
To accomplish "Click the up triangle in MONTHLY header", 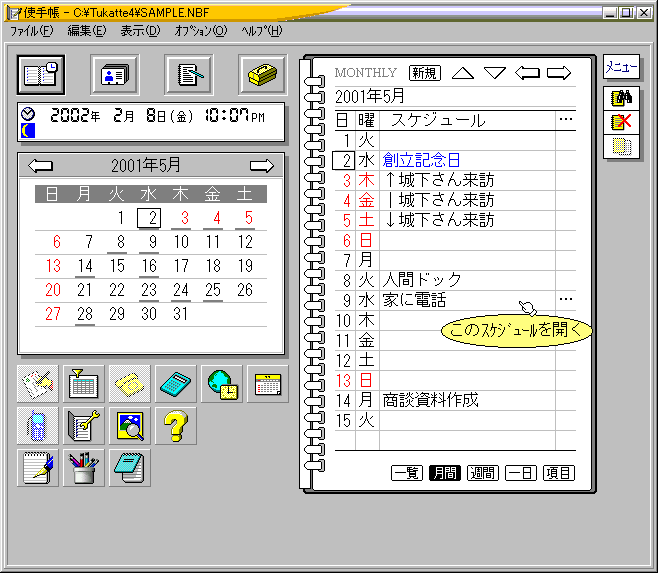I will tap(463, 73).
